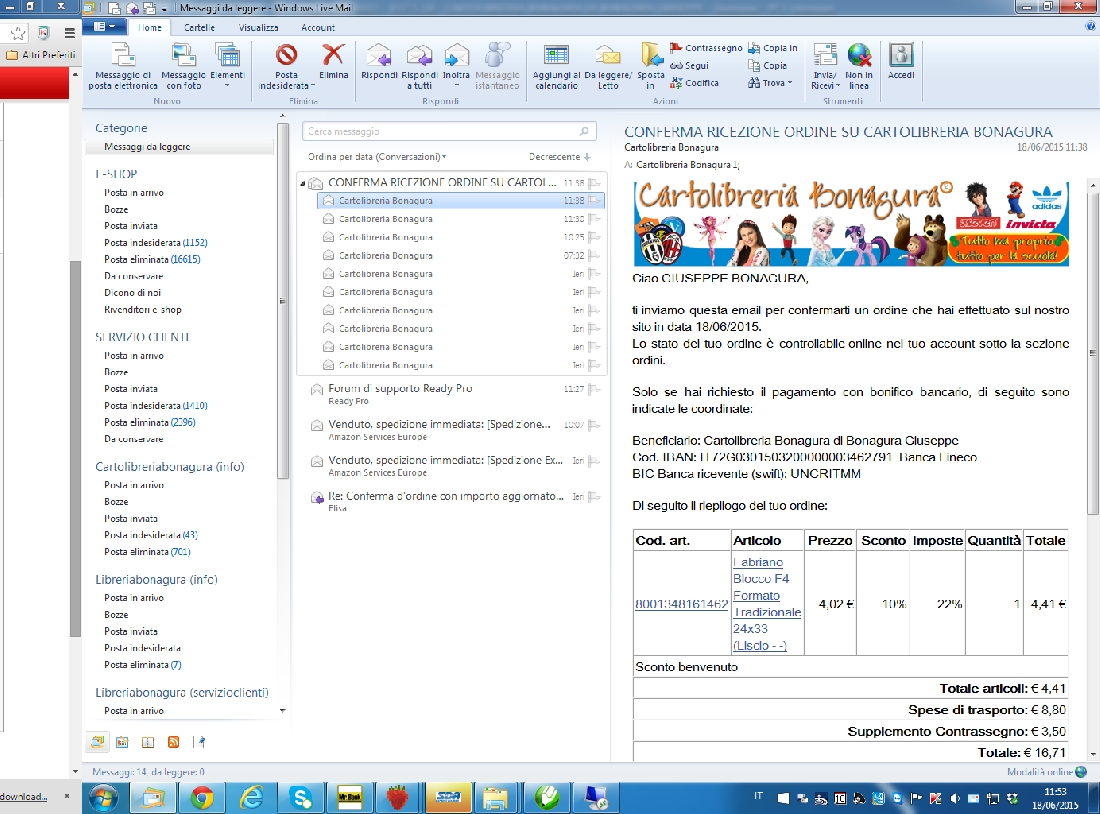Click Copia in button
Viewport: 1100px width, 814px height.
[772, 48]
